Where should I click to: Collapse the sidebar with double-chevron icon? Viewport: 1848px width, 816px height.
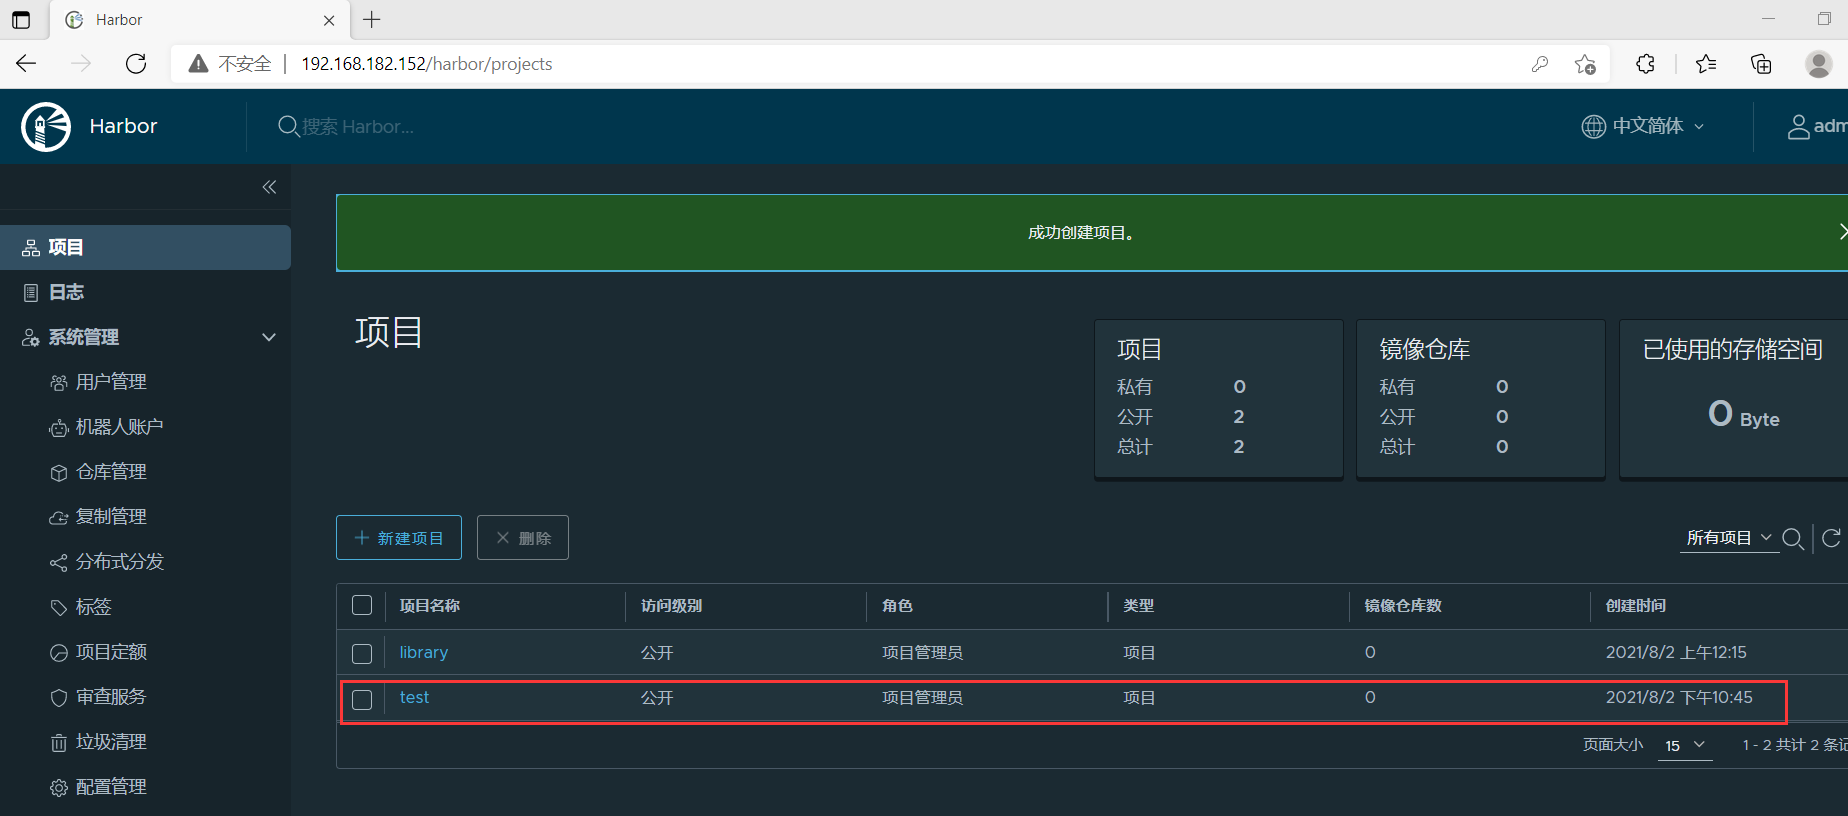tap(269, 187)
